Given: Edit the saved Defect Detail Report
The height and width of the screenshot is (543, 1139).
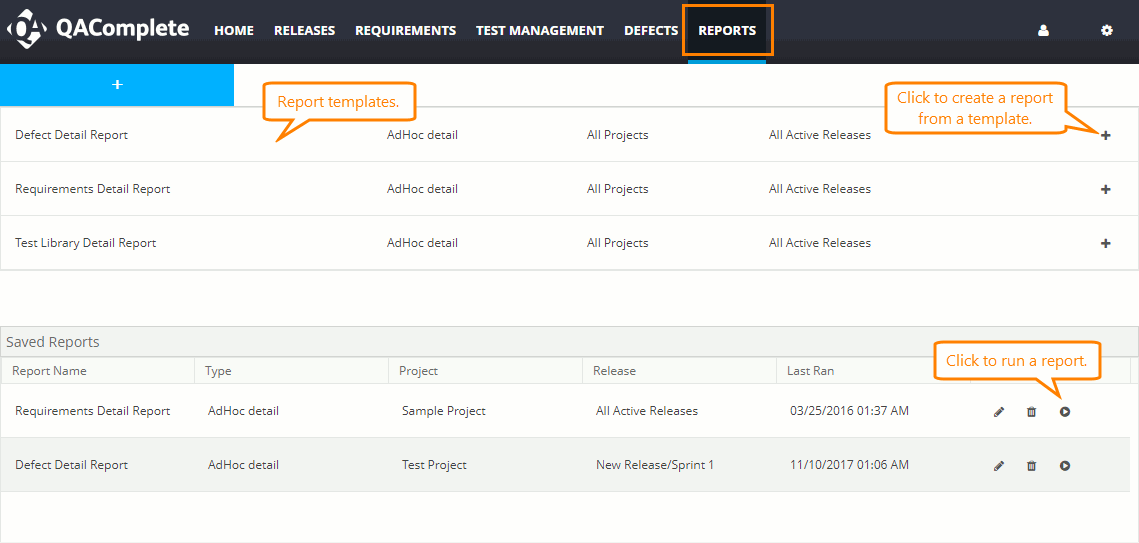Looking at the screenshot, I should click(x=998, y=466).
